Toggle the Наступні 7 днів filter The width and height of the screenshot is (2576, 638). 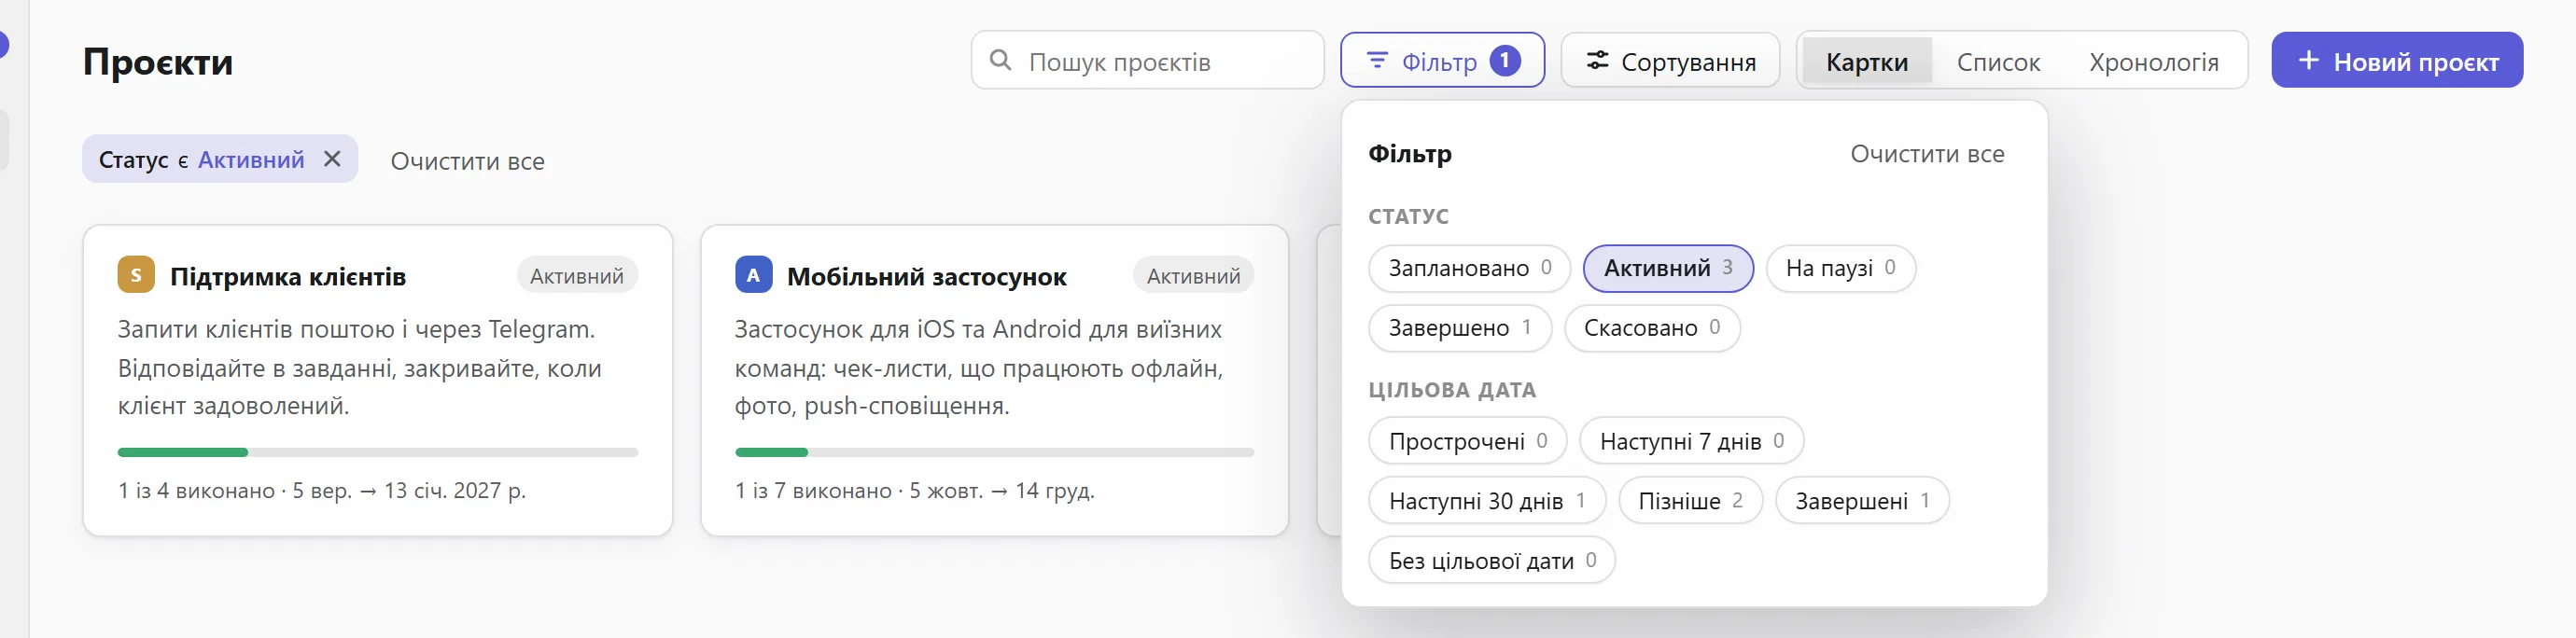click(1691, 441)
